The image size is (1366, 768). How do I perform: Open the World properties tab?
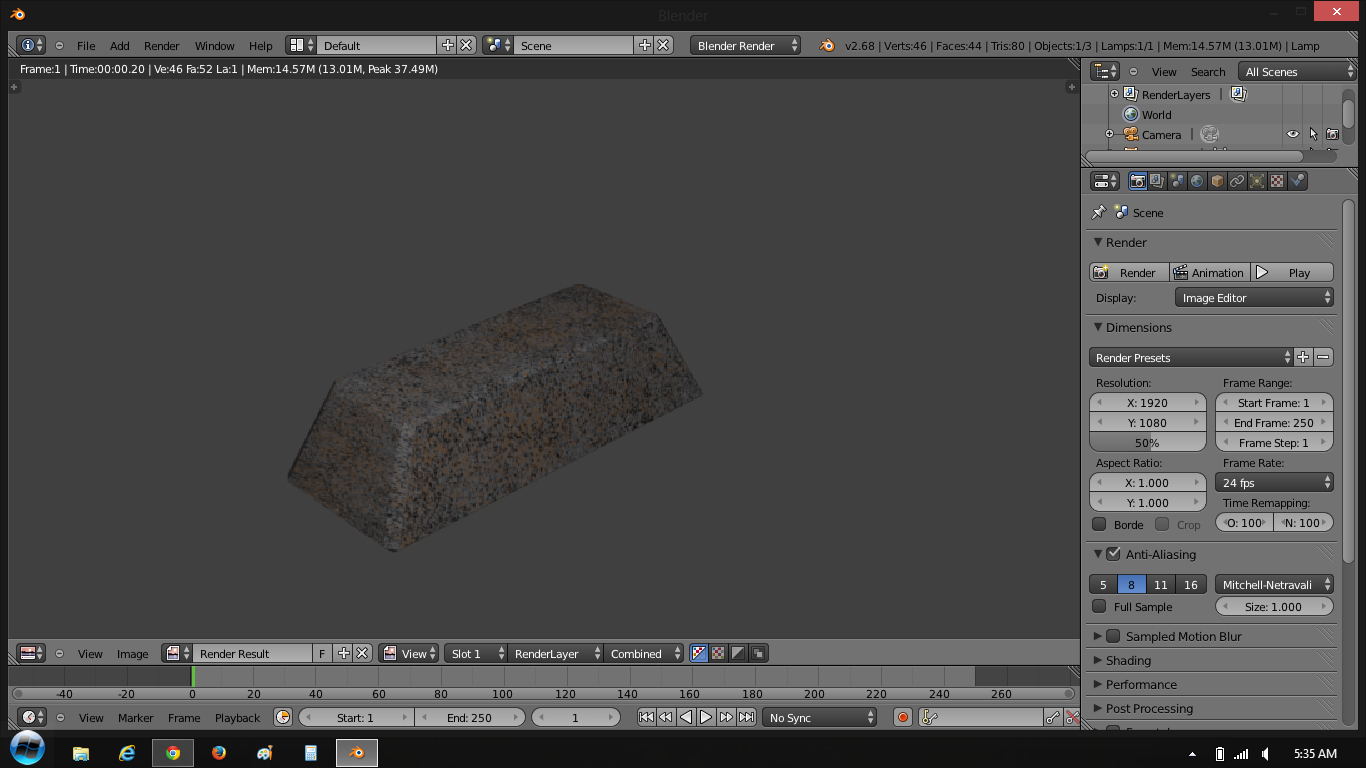1198,181
